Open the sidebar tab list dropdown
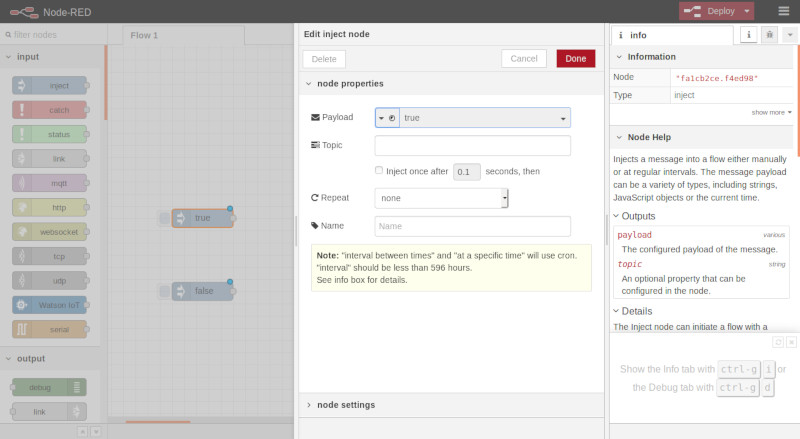The height and width of the screenshot is (439, 800). [790, 35]
